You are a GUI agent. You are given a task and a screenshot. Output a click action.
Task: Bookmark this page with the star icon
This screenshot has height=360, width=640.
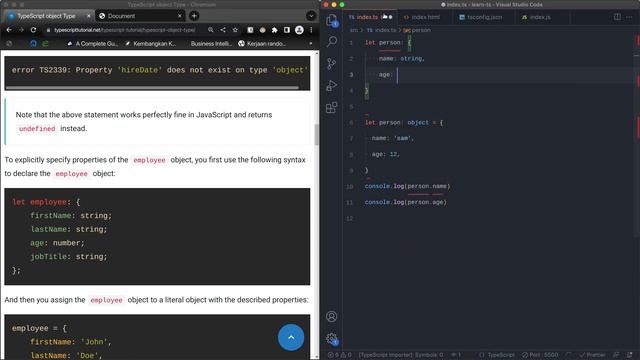pos(235,30)
